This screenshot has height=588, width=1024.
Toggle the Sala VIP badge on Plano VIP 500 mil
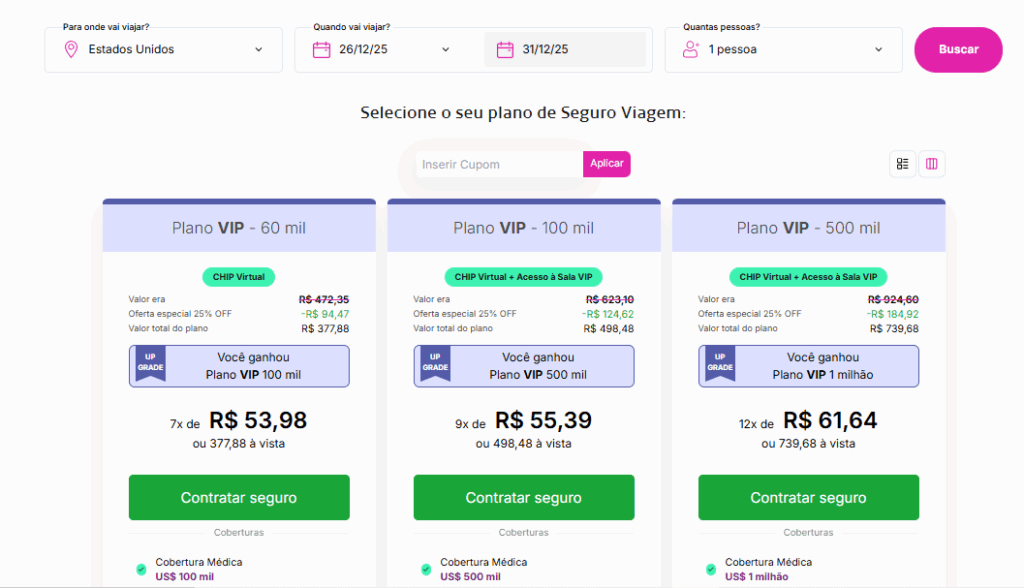pyautogui.click(x=808, y=277)
